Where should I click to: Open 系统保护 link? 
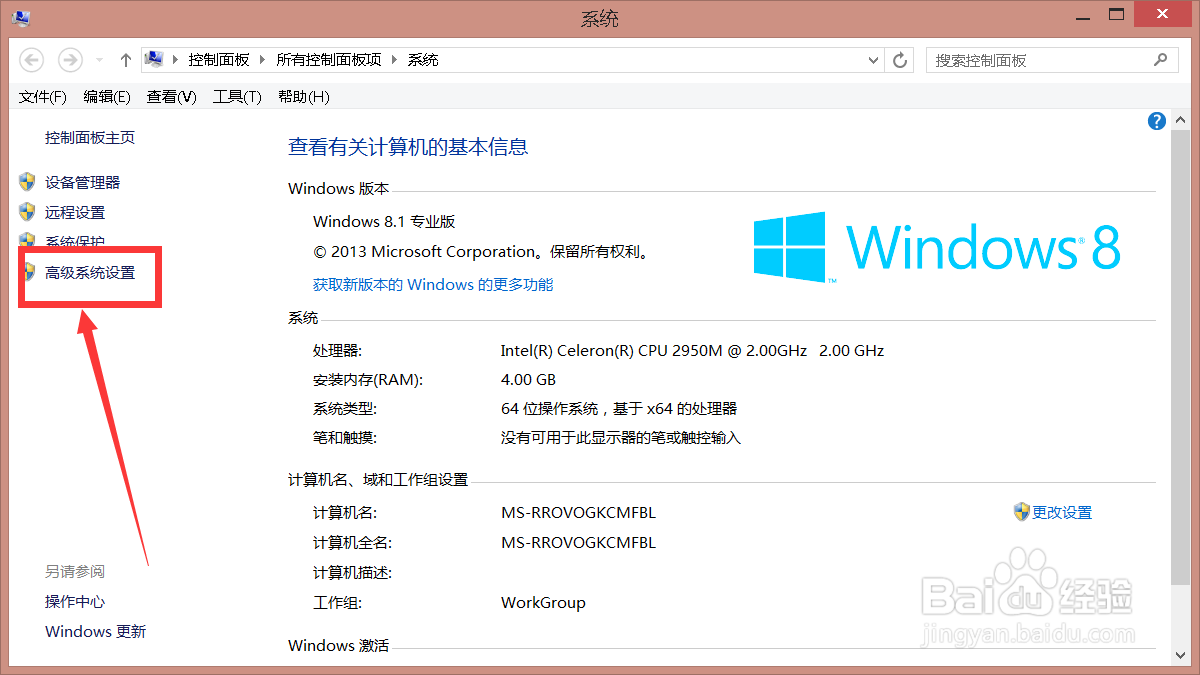[x=75, y=242]
